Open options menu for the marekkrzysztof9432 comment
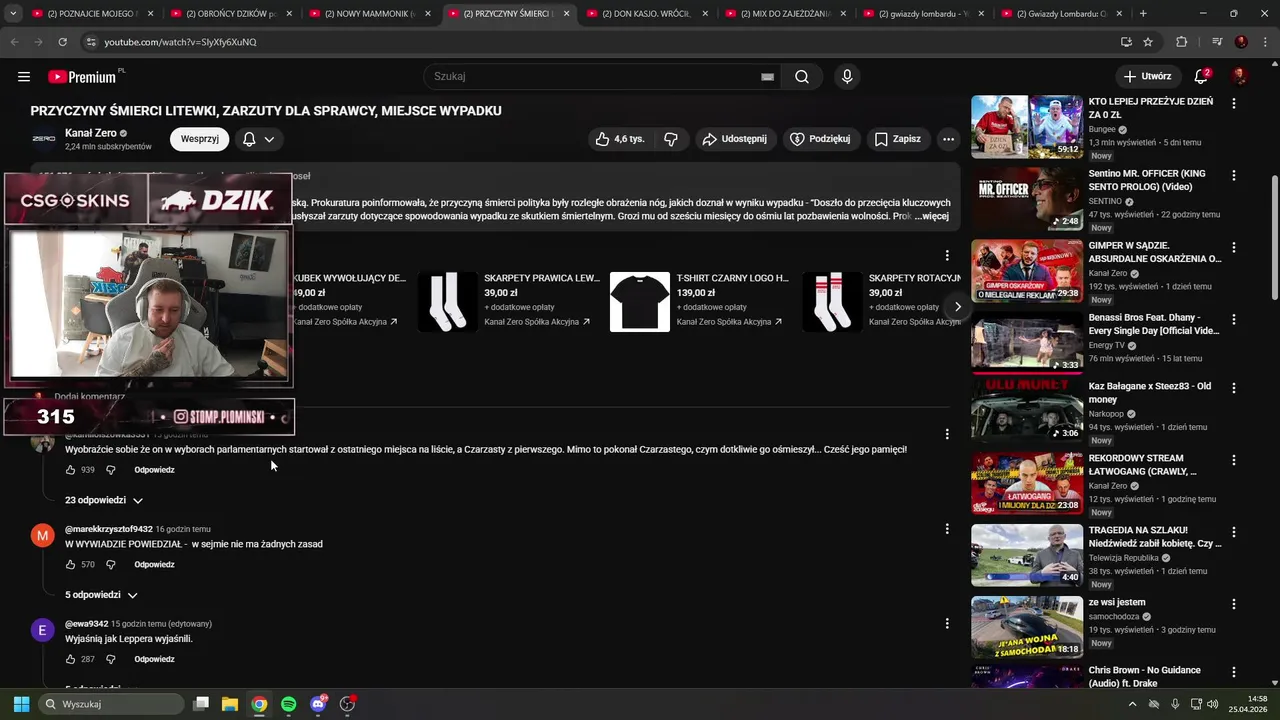1280x720 pixels. coord(947,529)
